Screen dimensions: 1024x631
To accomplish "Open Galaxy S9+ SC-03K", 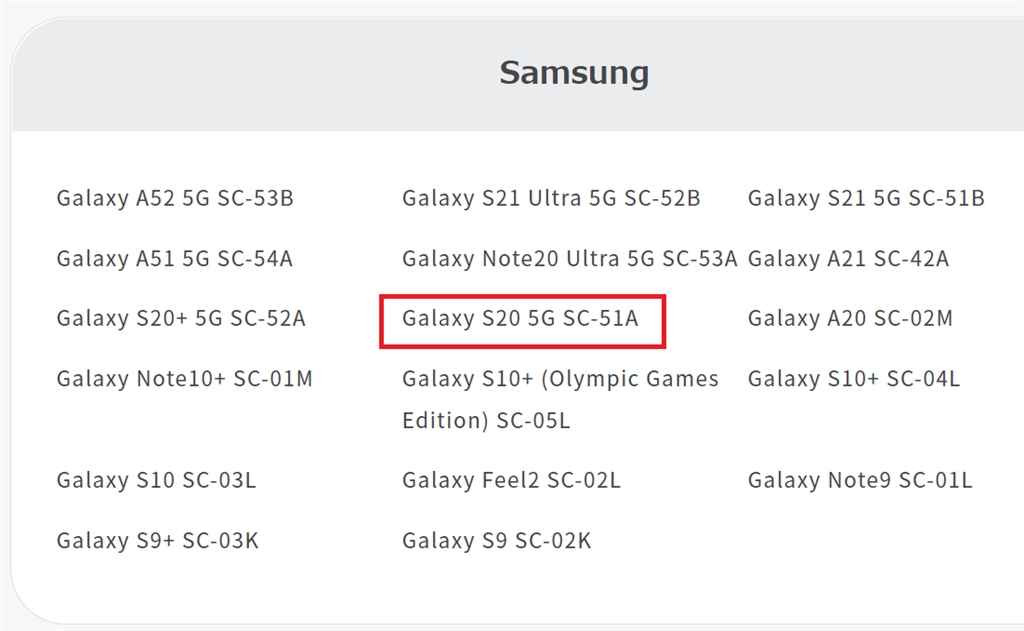I will (158, 541).
